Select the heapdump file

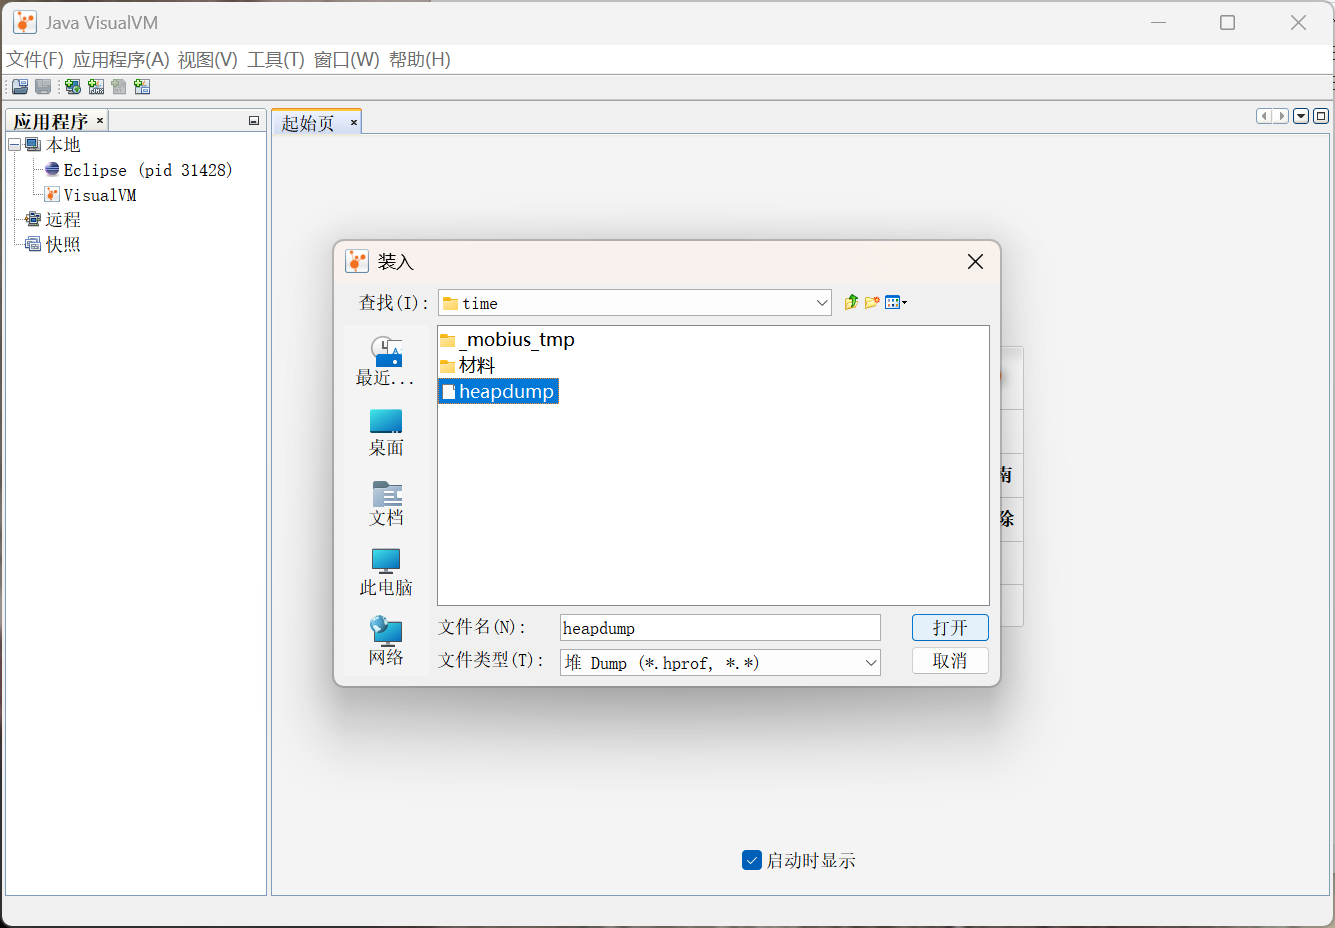[x=498, y=392]
